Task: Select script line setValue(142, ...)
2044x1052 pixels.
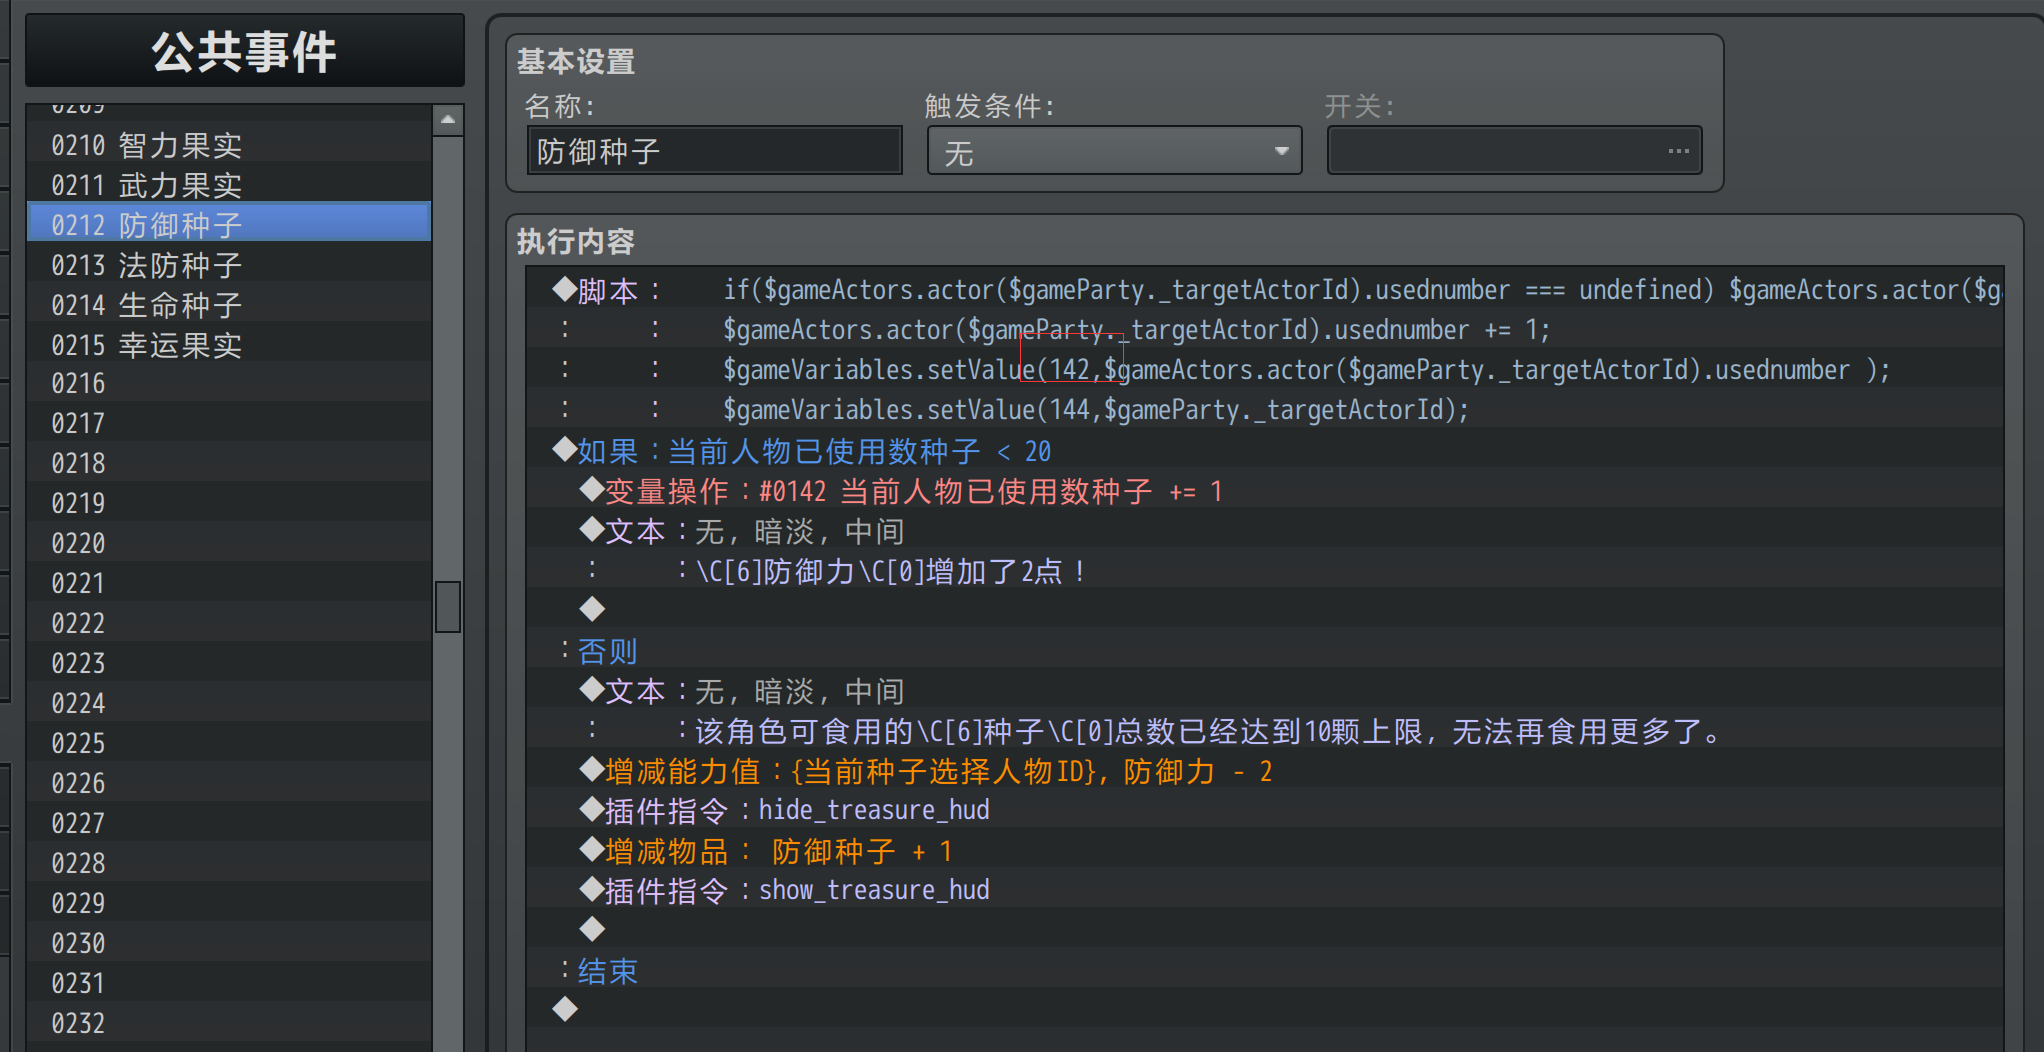Action: coord(1265,370)
